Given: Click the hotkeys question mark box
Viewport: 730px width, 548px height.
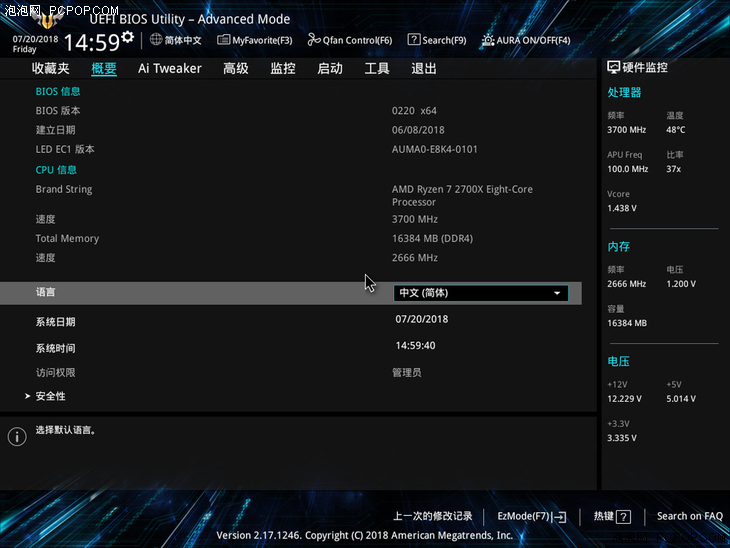Looking at the screenshot, I should pyautogui.click(x=623, y=516).
